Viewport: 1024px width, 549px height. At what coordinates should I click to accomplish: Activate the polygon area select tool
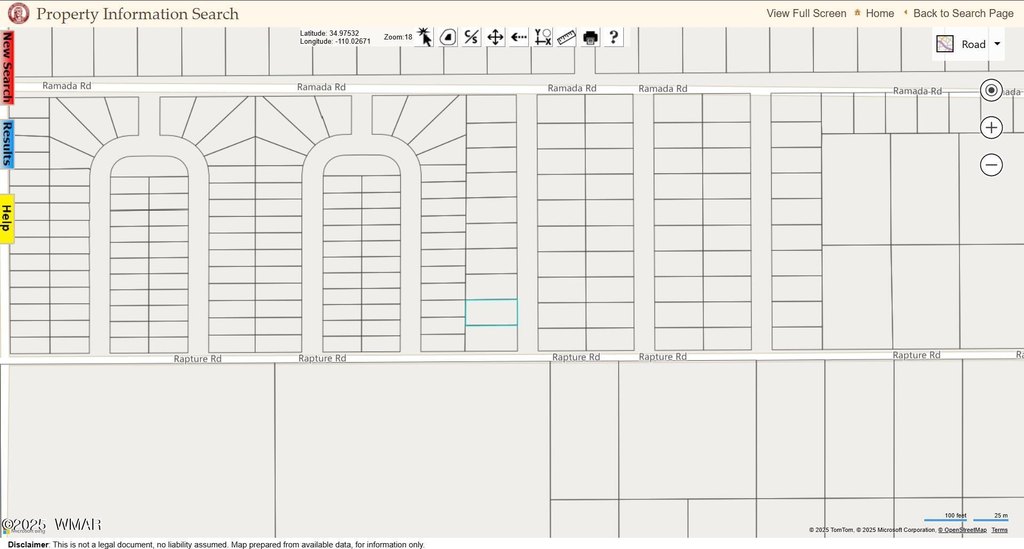pyautogui.click(x=448, y=37)
